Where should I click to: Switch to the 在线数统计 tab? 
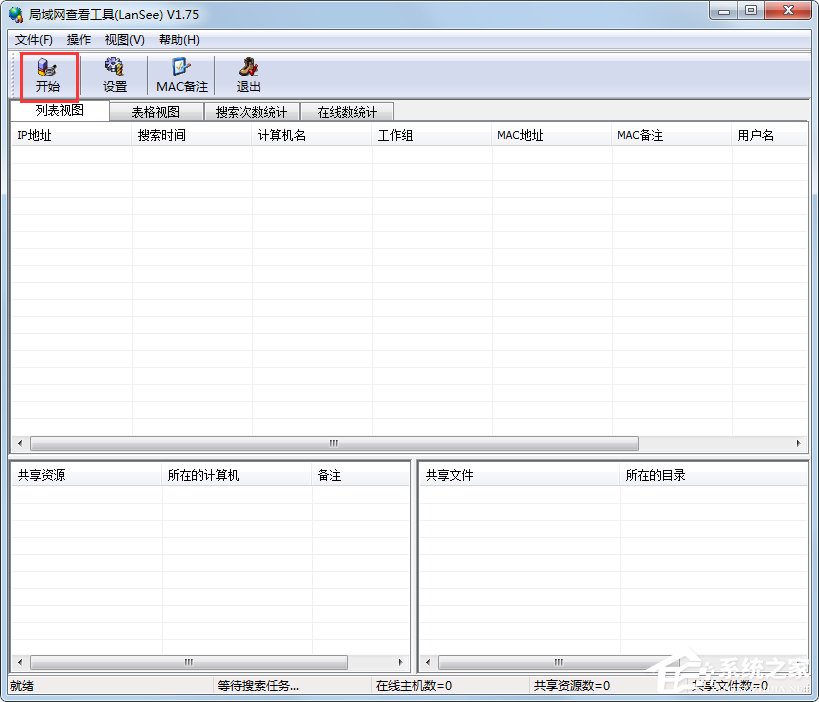click(x=346, y=111)
